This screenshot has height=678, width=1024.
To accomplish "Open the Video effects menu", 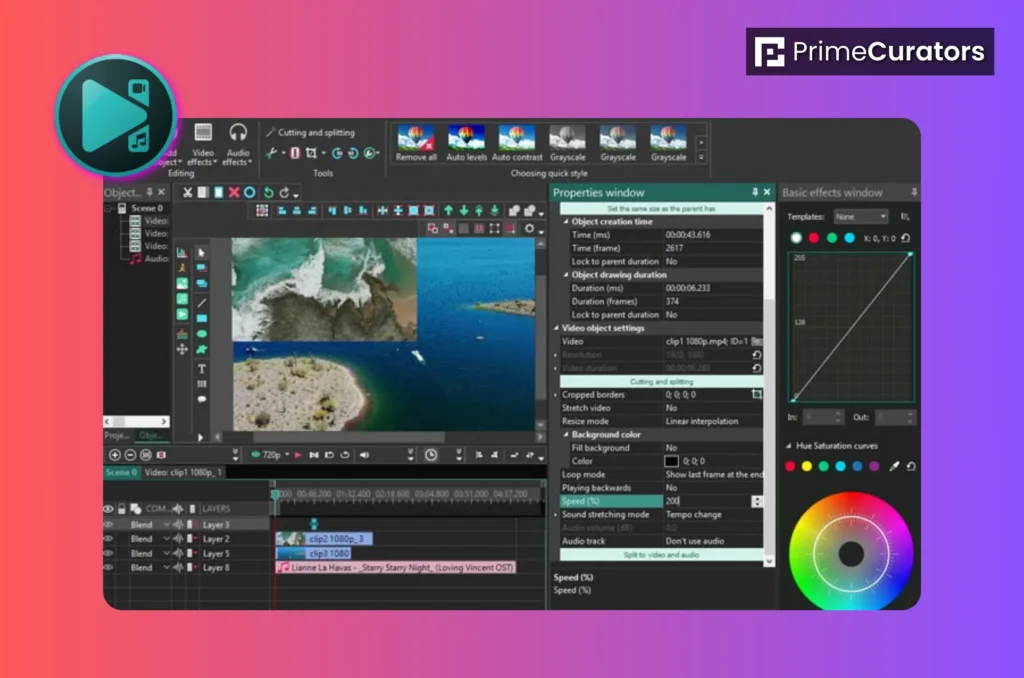I will click(203, 146).
